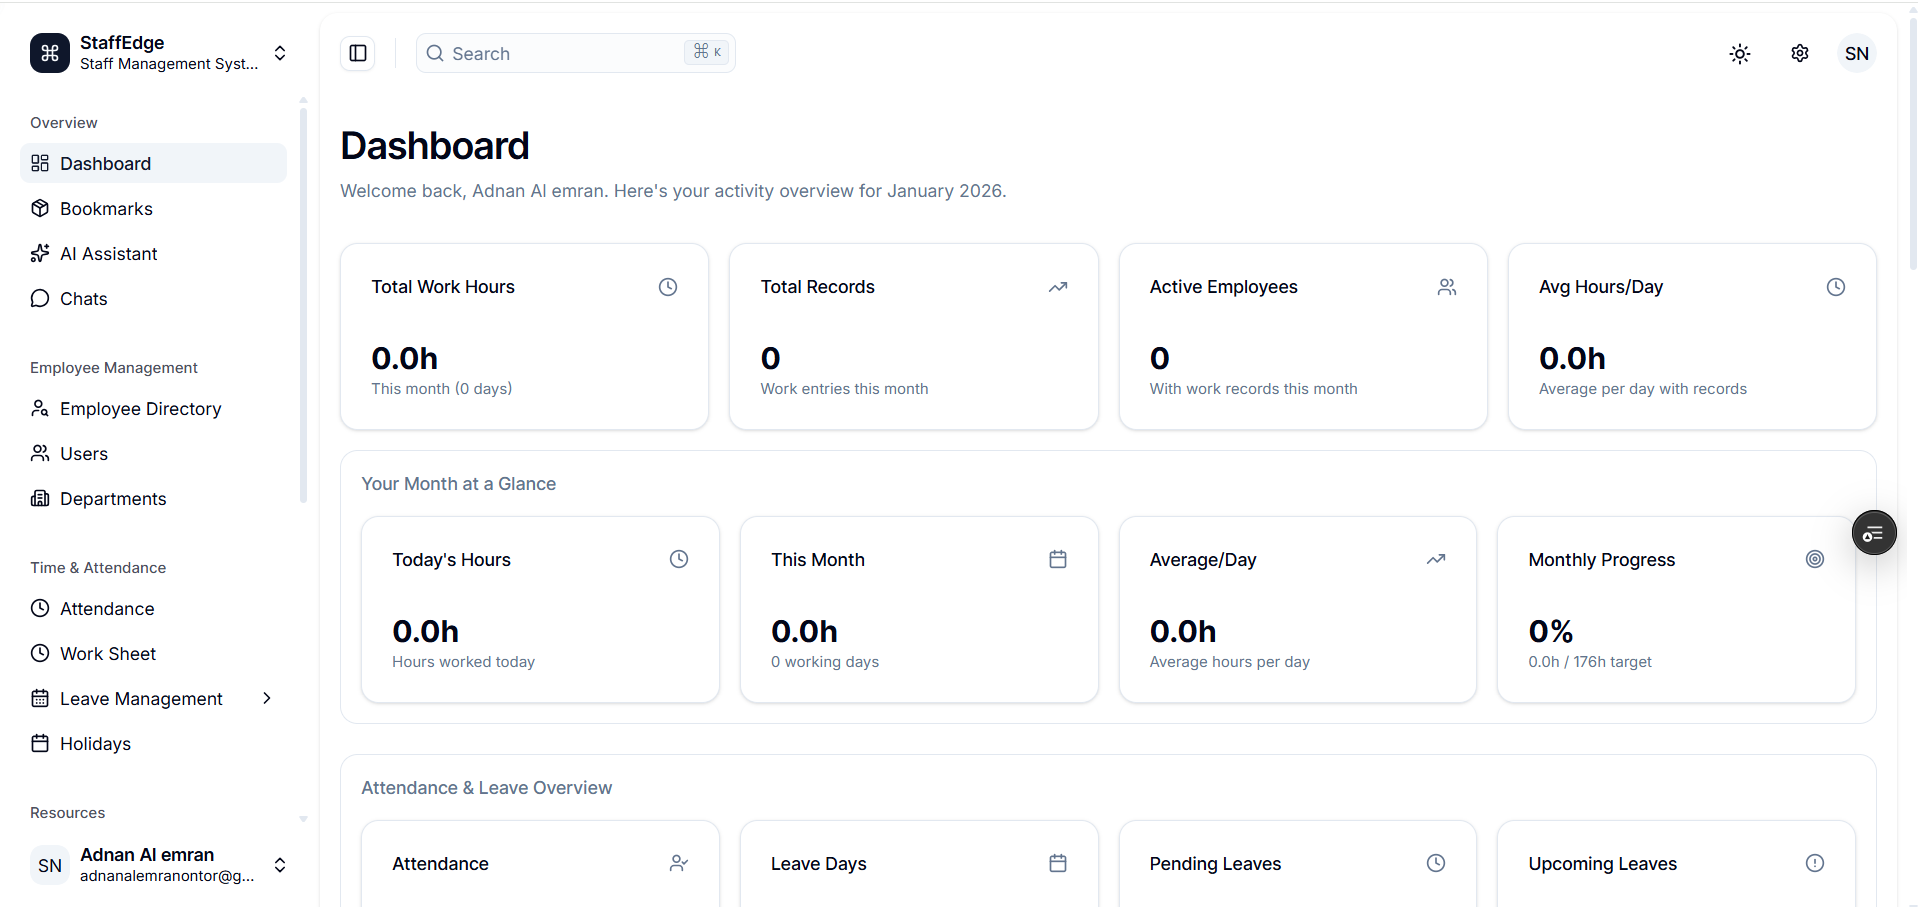Click the StaffEdge logo icon

pos(50,53)
